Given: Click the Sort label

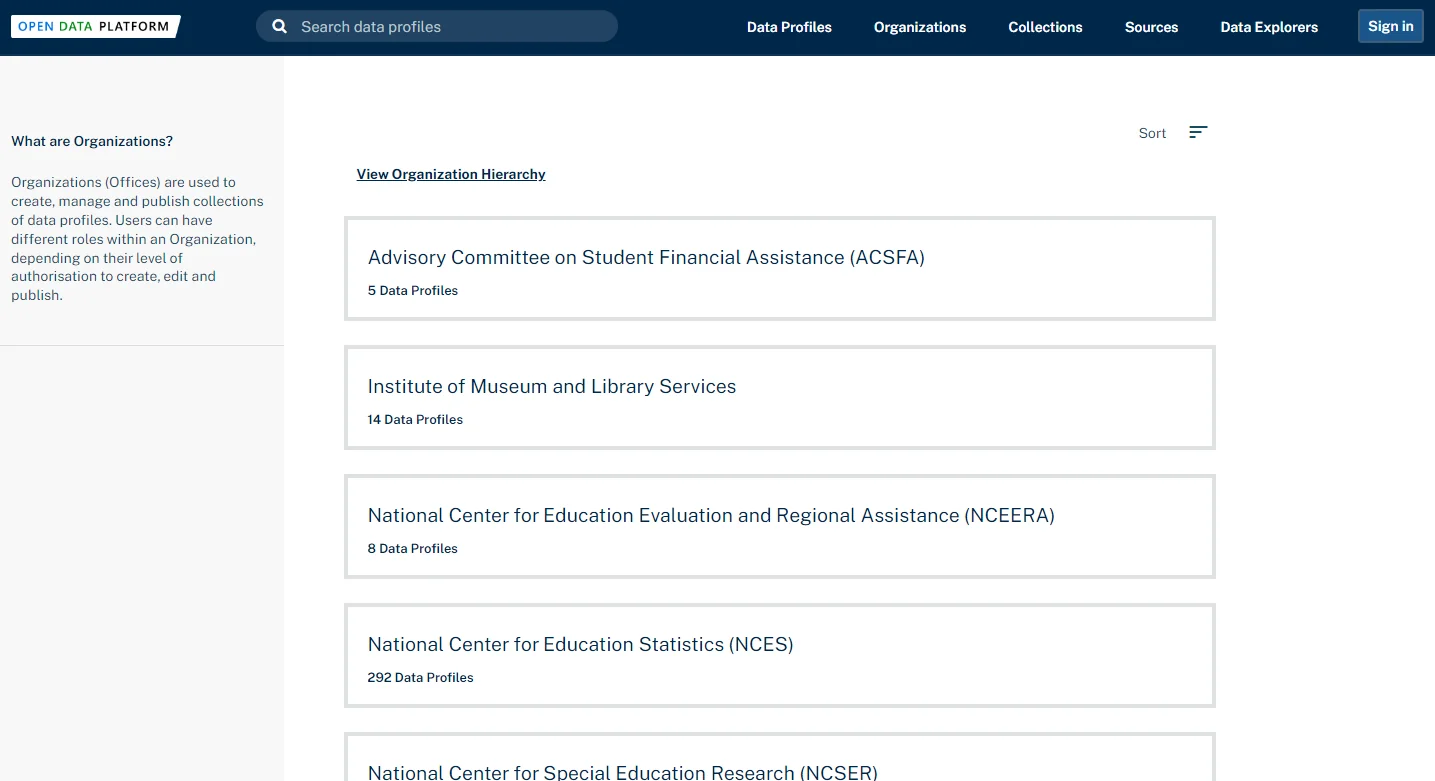Looking at the screenshot, I should 1152,133.
